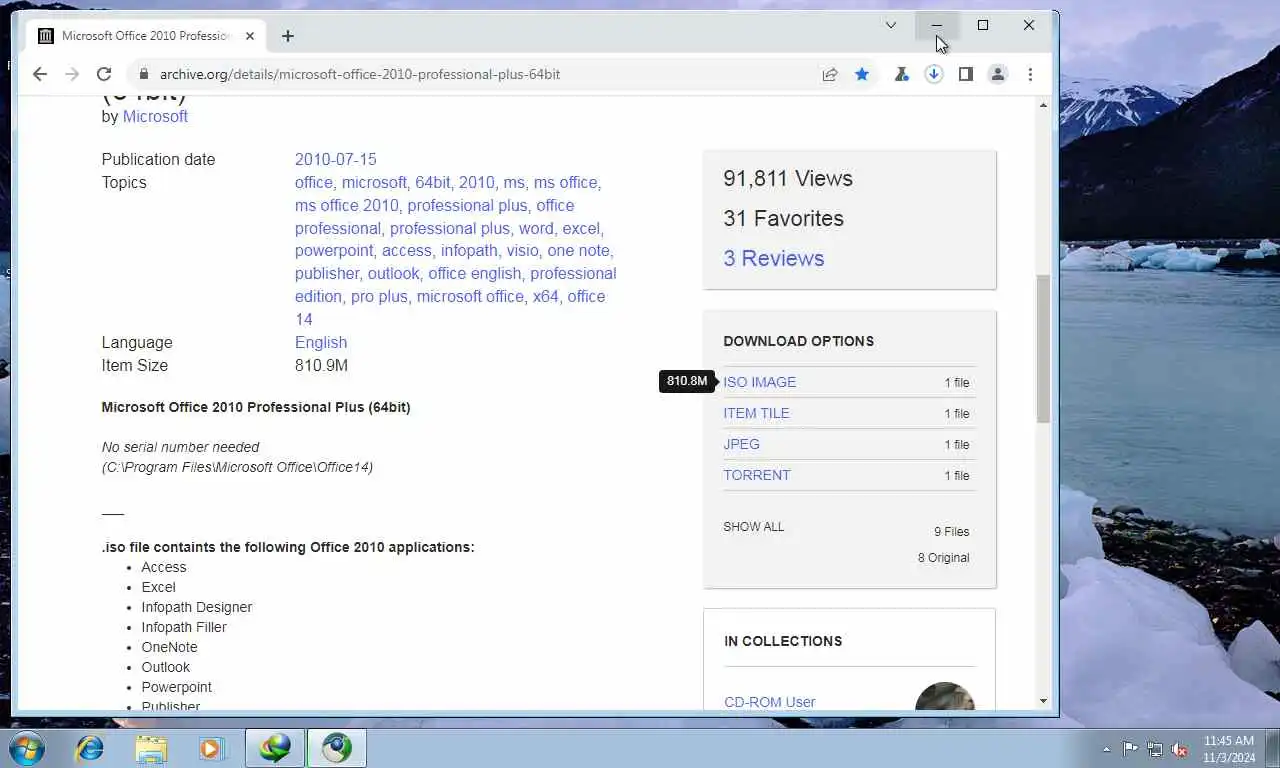Open the Chrome labs flask icon
The width and height of the screenshot is (1280, 768).
click(x=902, y=74)
